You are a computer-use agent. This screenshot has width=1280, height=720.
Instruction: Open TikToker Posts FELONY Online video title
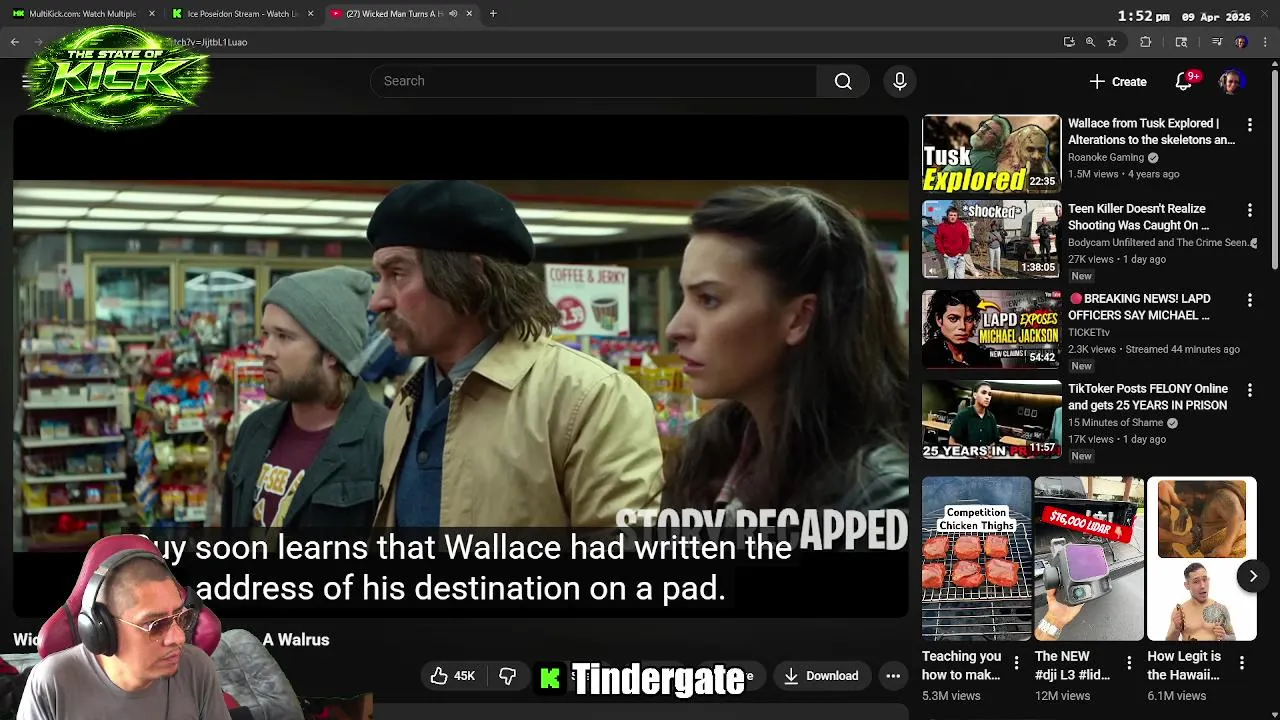(1148, 397)
